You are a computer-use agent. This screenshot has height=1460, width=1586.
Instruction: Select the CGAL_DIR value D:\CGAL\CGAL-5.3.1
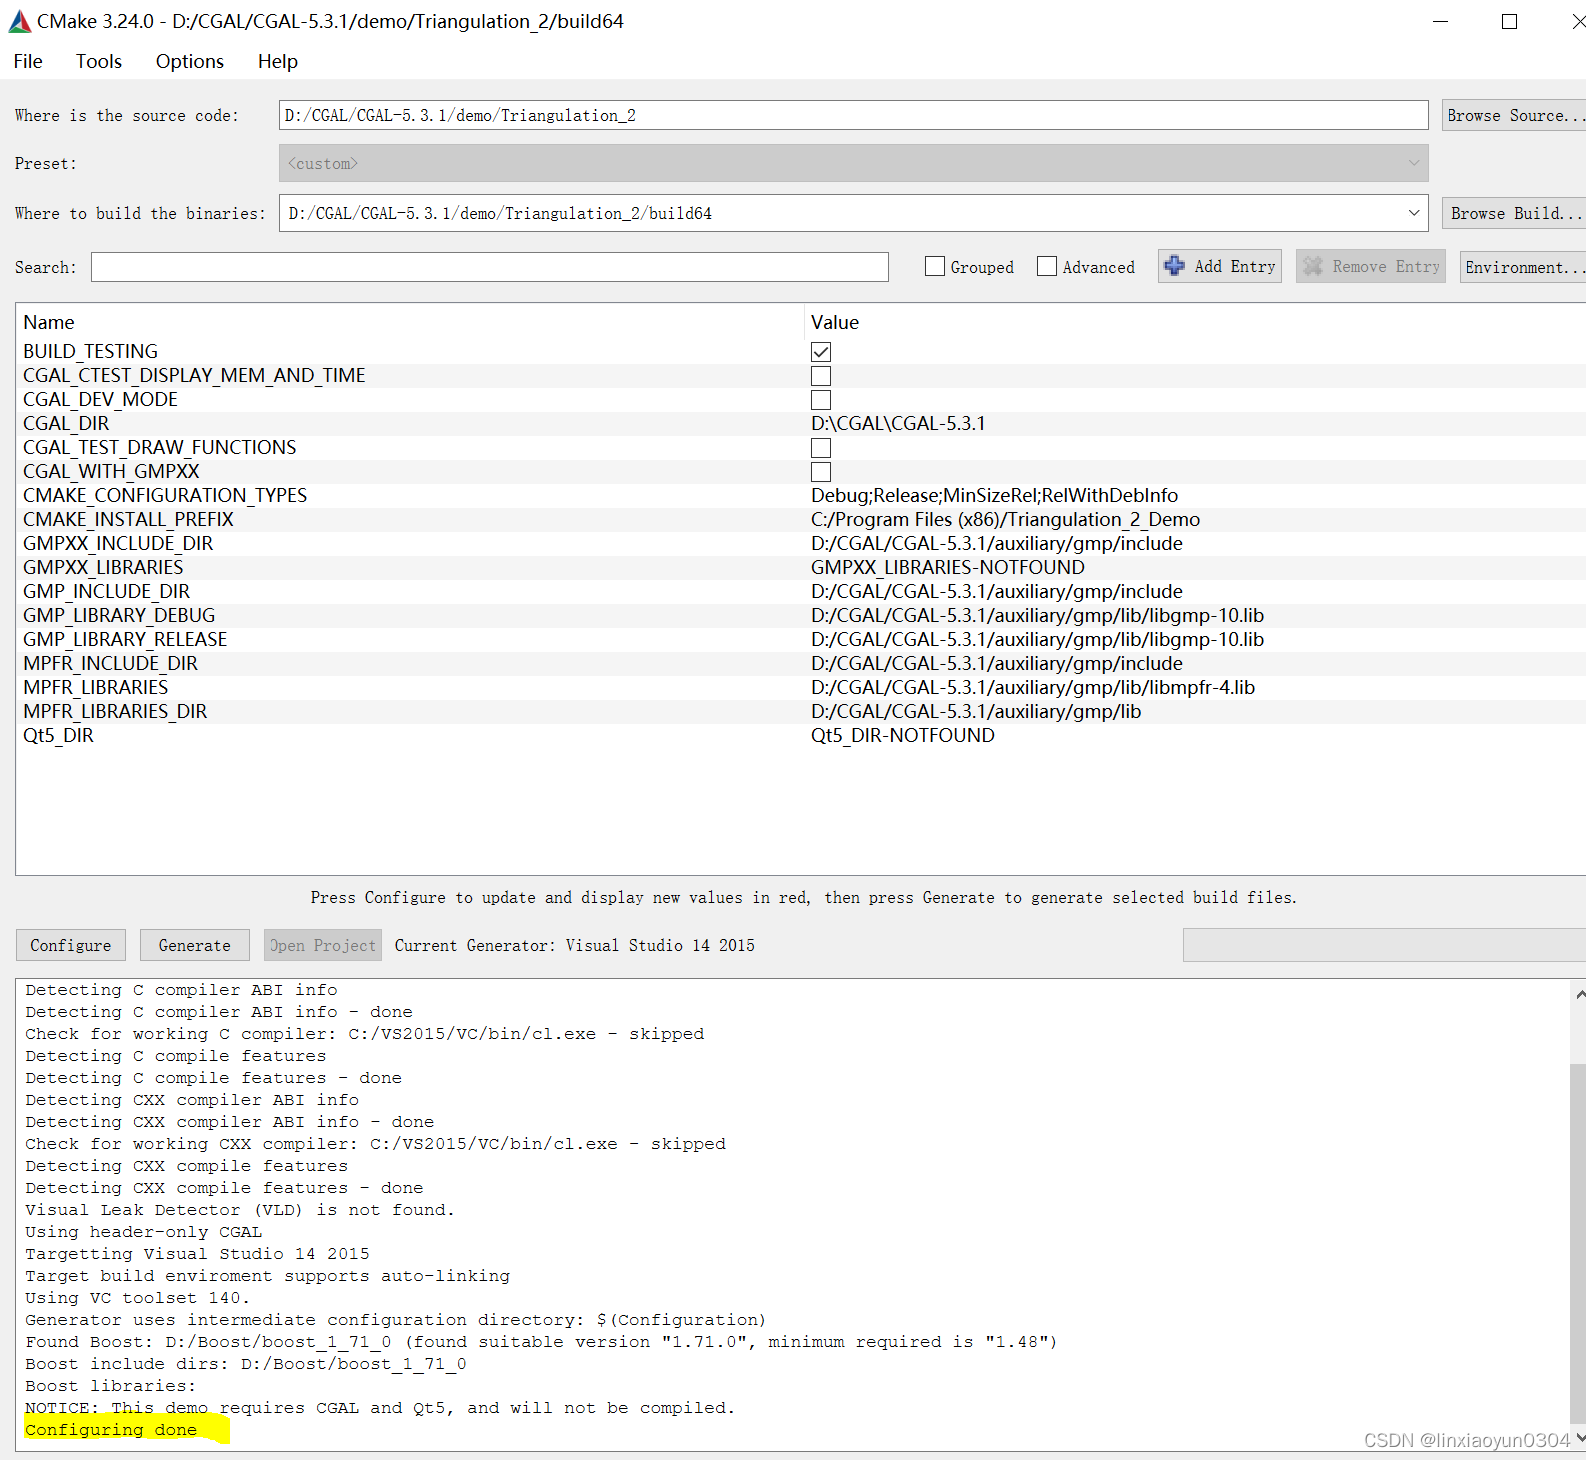898,423
